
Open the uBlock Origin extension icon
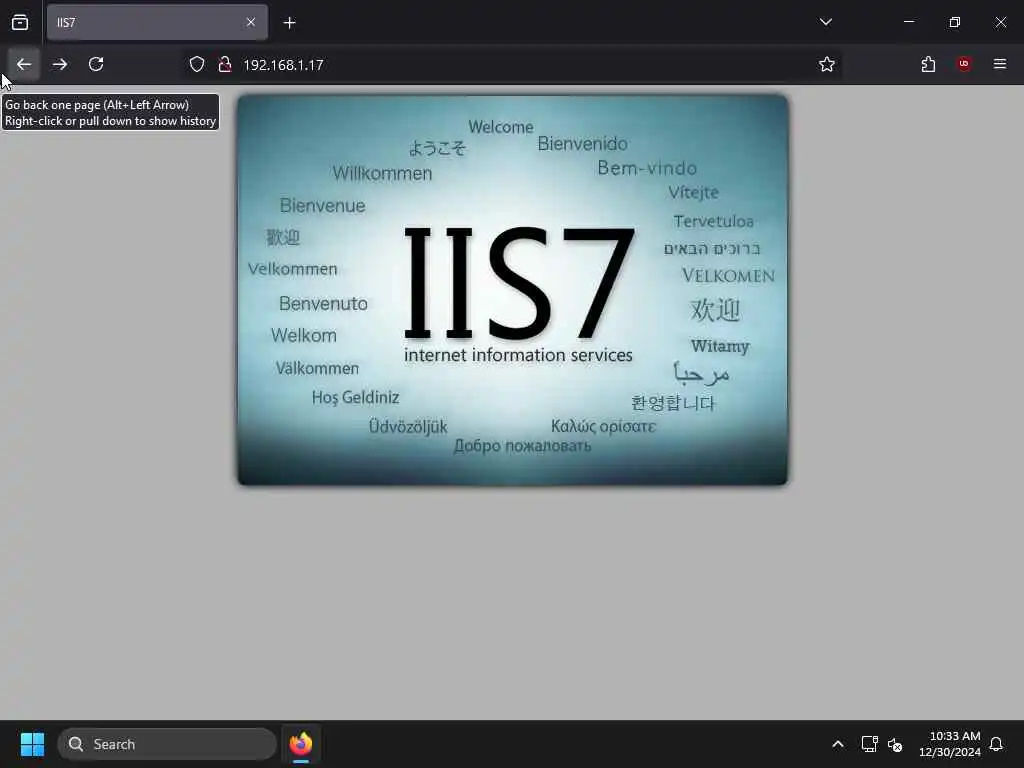[964, 64]
